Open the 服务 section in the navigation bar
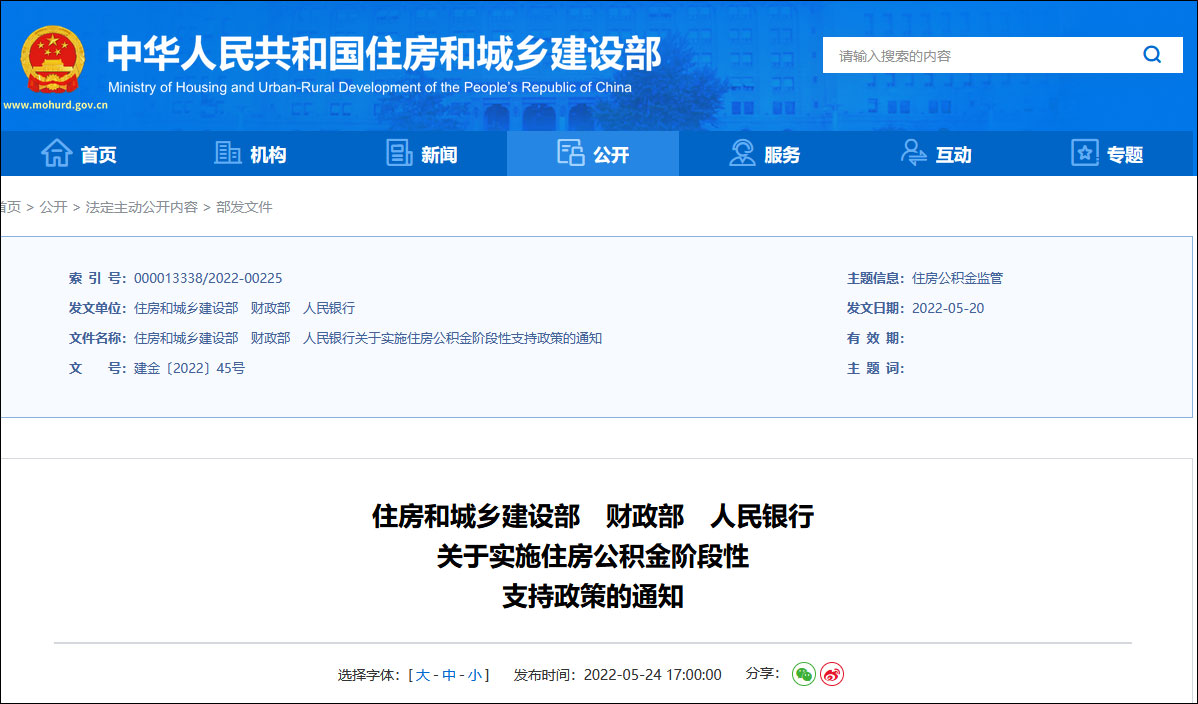 coord(766,152)
